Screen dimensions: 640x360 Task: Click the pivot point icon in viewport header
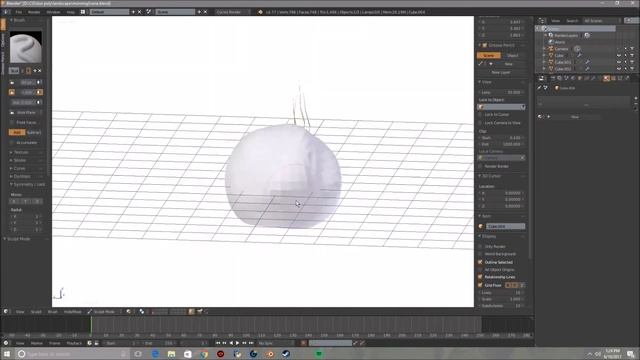point(142,311)
